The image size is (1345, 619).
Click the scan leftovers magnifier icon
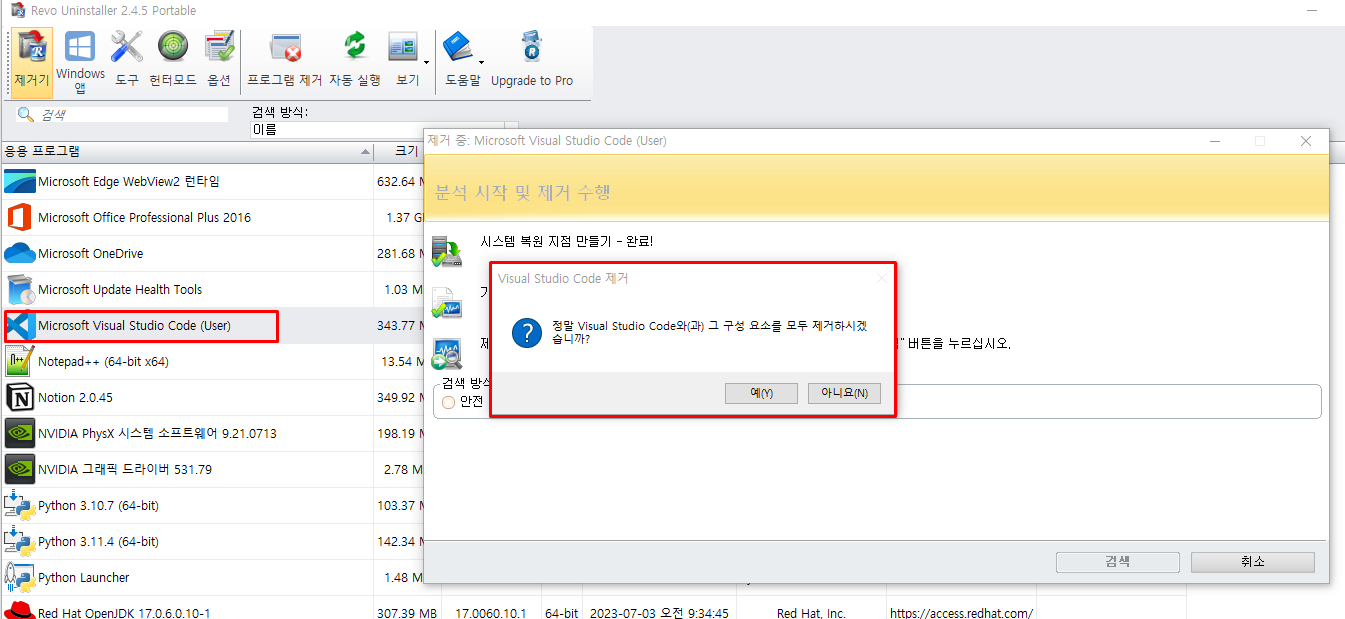click(446, 355)
